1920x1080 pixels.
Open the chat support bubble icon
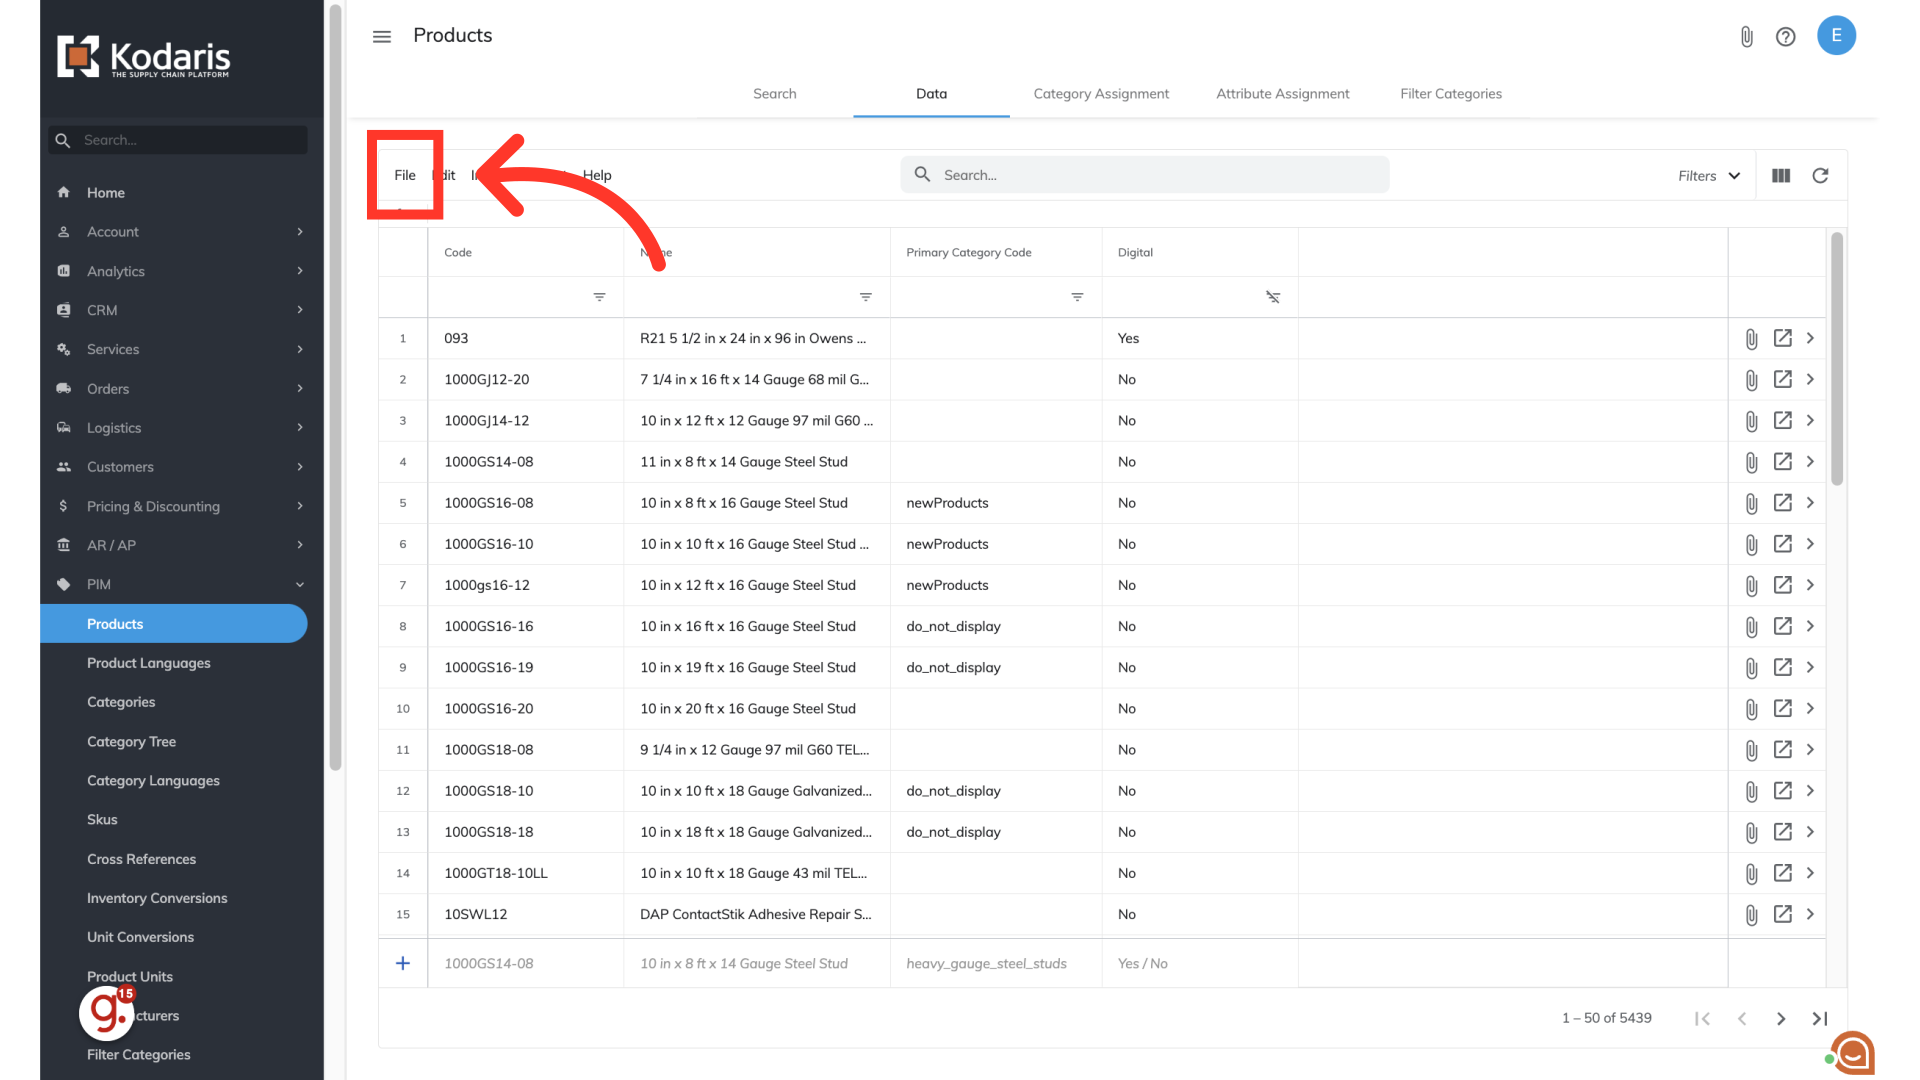pos(1853,1052)
